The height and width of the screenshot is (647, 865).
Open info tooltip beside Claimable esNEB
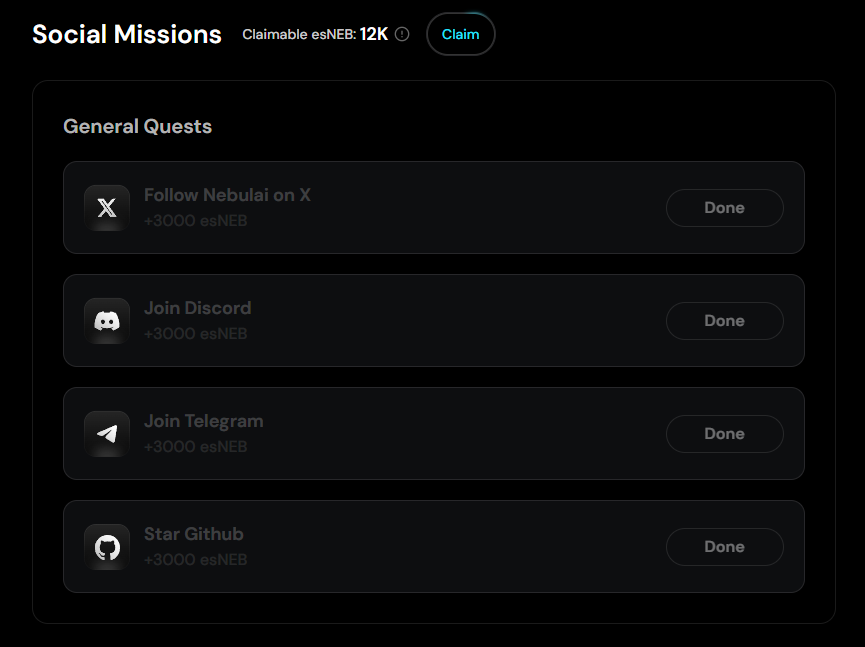coord(402,34)
